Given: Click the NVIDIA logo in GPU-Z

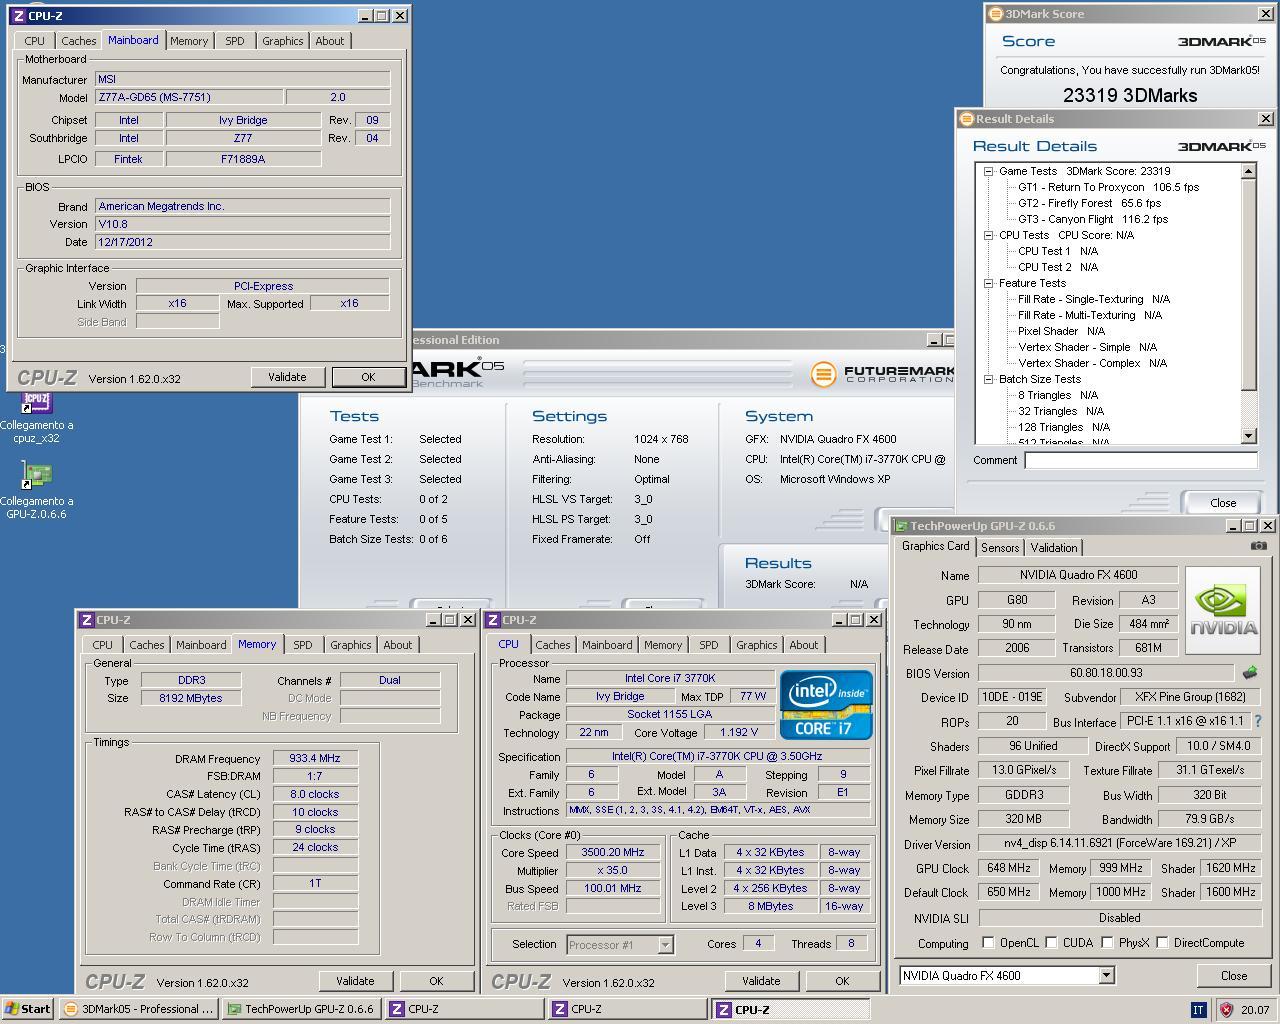Looking at the screenshot, I should (x=1222, y=612).
